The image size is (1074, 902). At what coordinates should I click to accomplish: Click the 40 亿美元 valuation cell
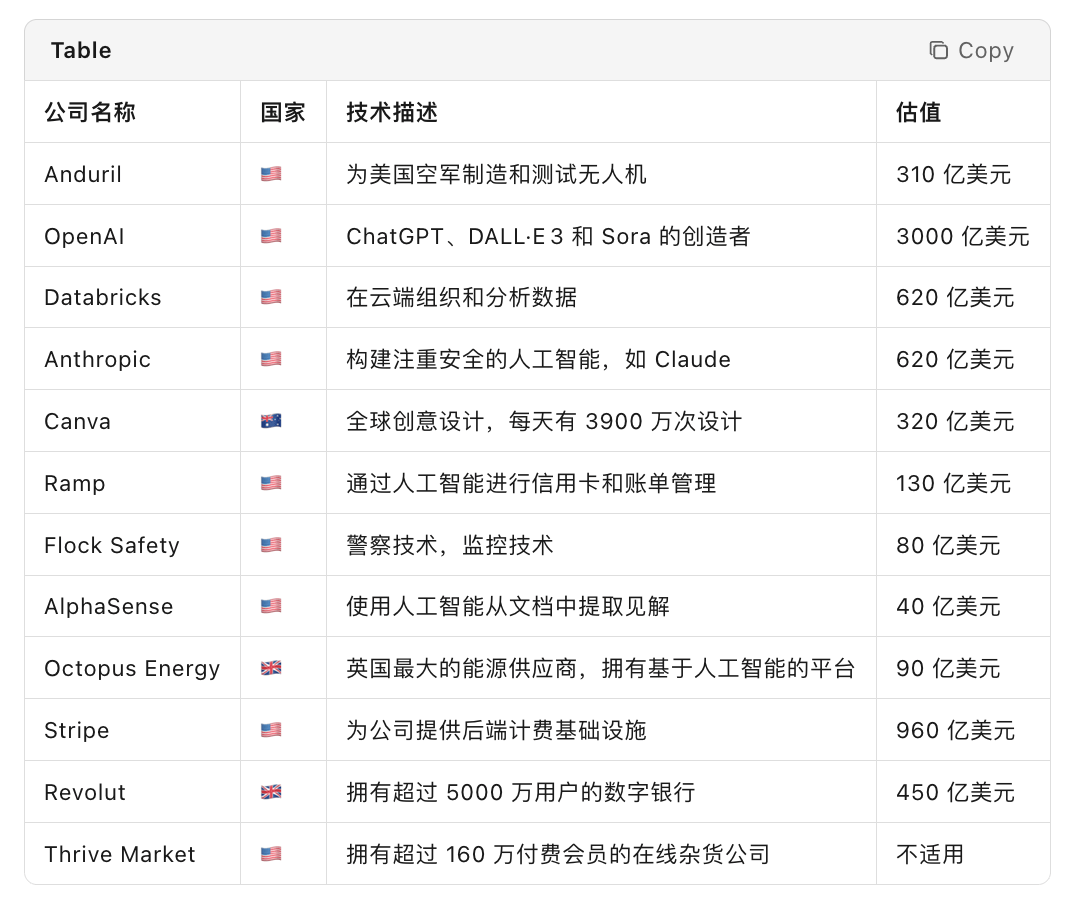pos(963,606)
